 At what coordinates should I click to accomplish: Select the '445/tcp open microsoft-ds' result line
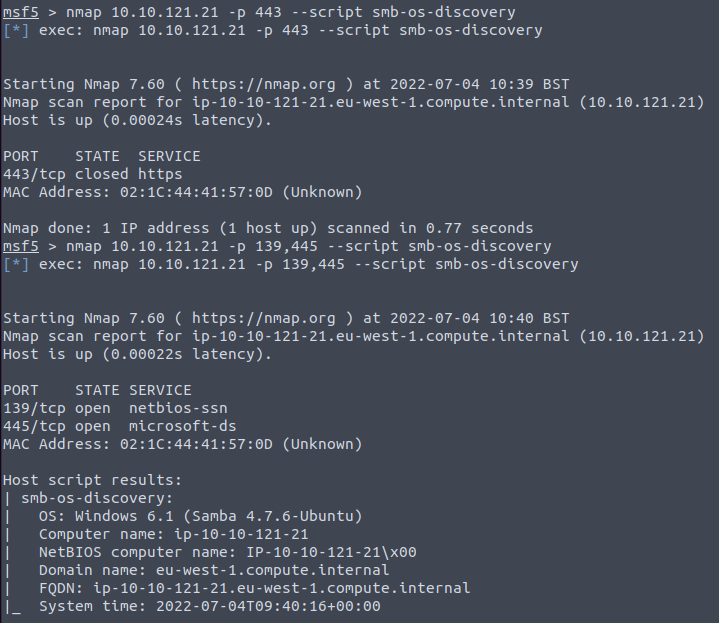119,426
